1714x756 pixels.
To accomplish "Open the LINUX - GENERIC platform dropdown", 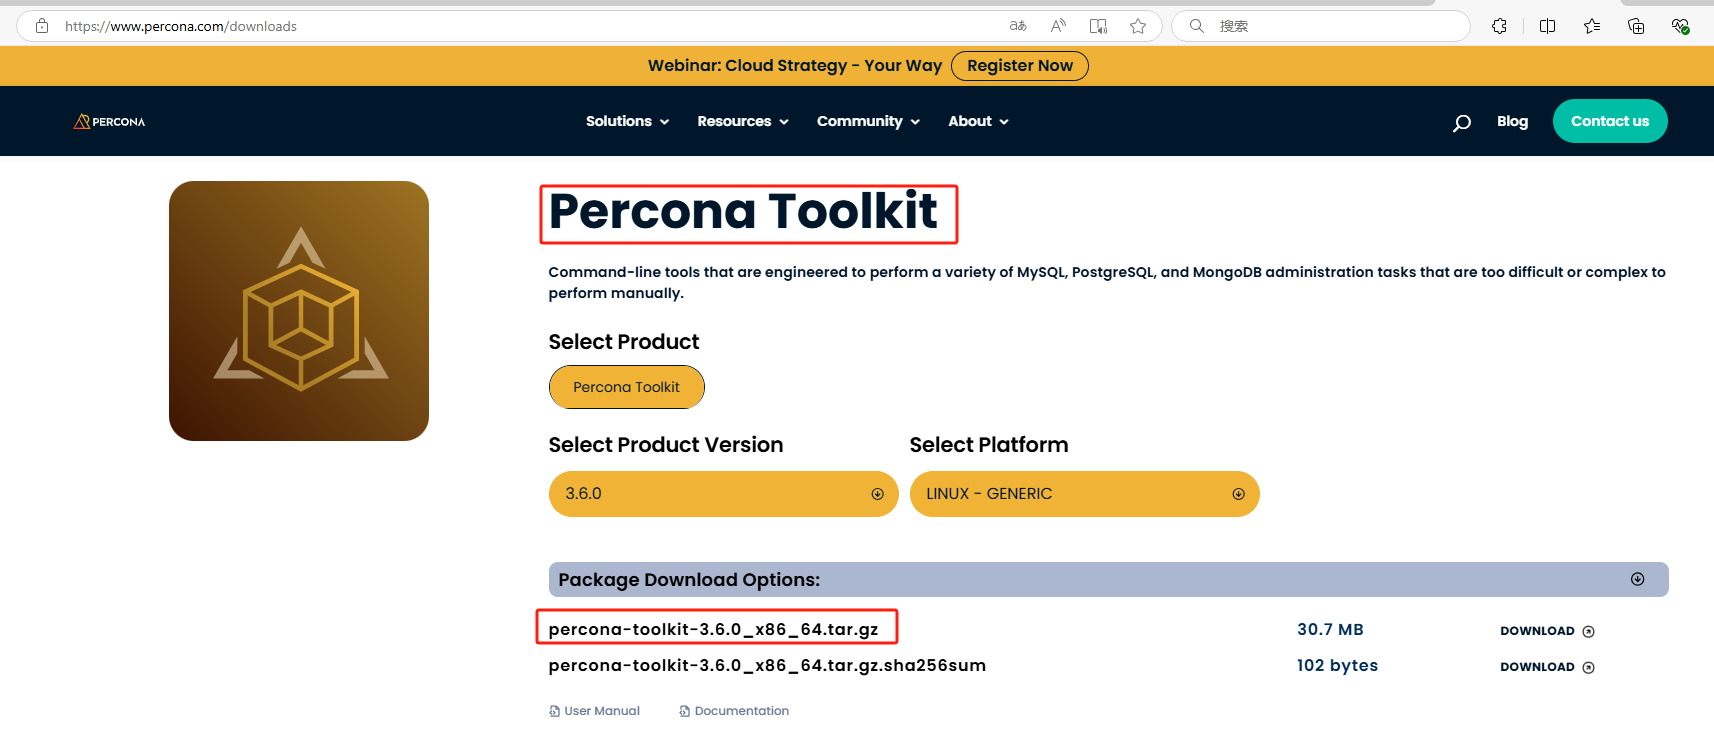I will [x=1084, y=494].
